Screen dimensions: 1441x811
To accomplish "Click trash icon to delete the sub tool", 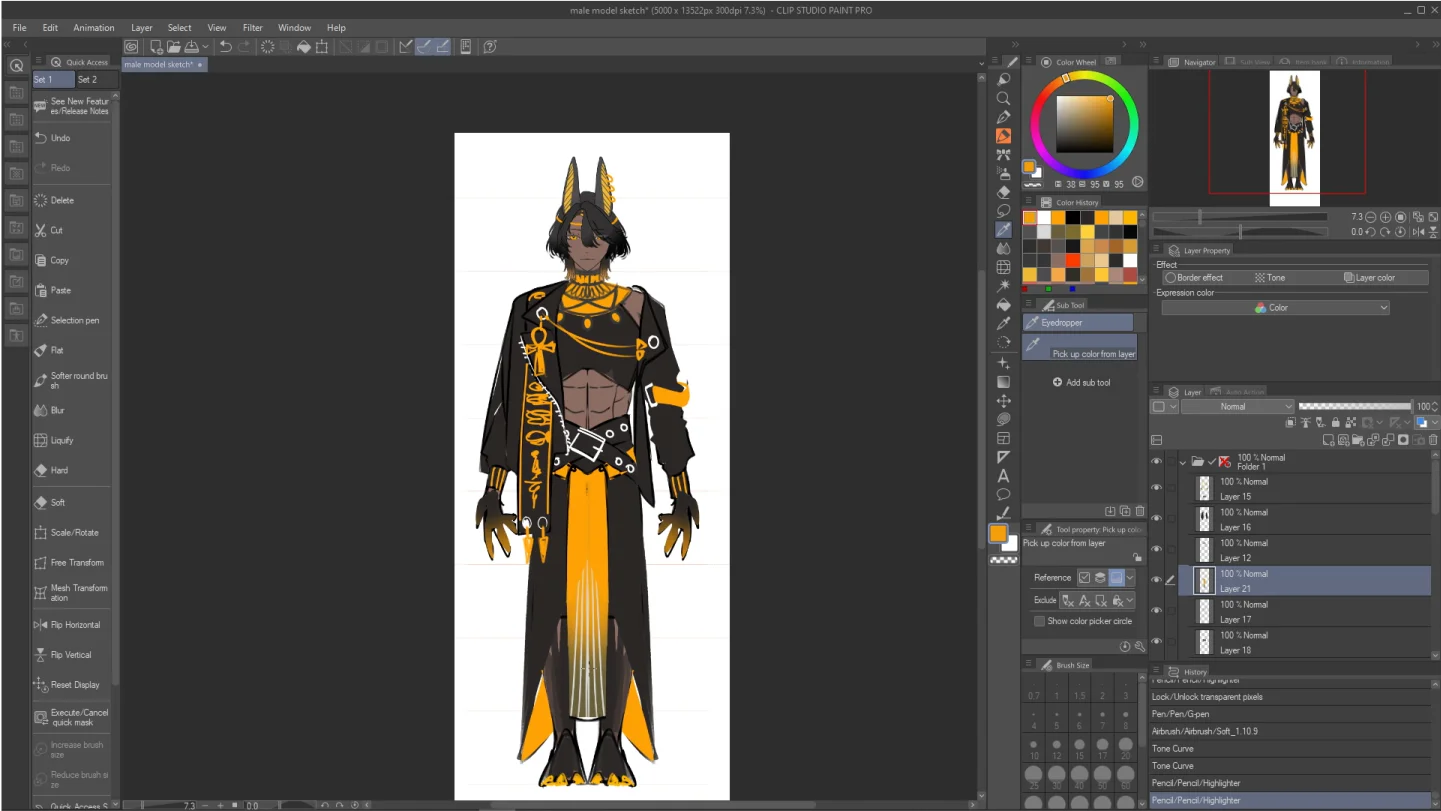I will point(1139,511).
